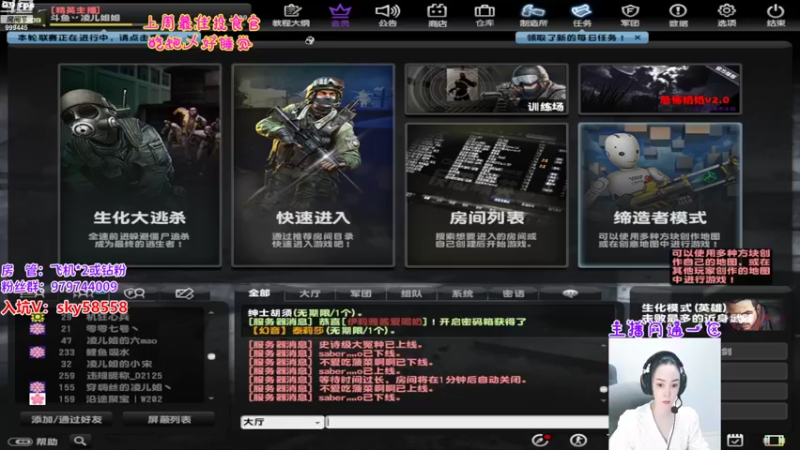The image size is (800, 450).
Task: Focus the chat message input field
Action: (x=467, y=422)
